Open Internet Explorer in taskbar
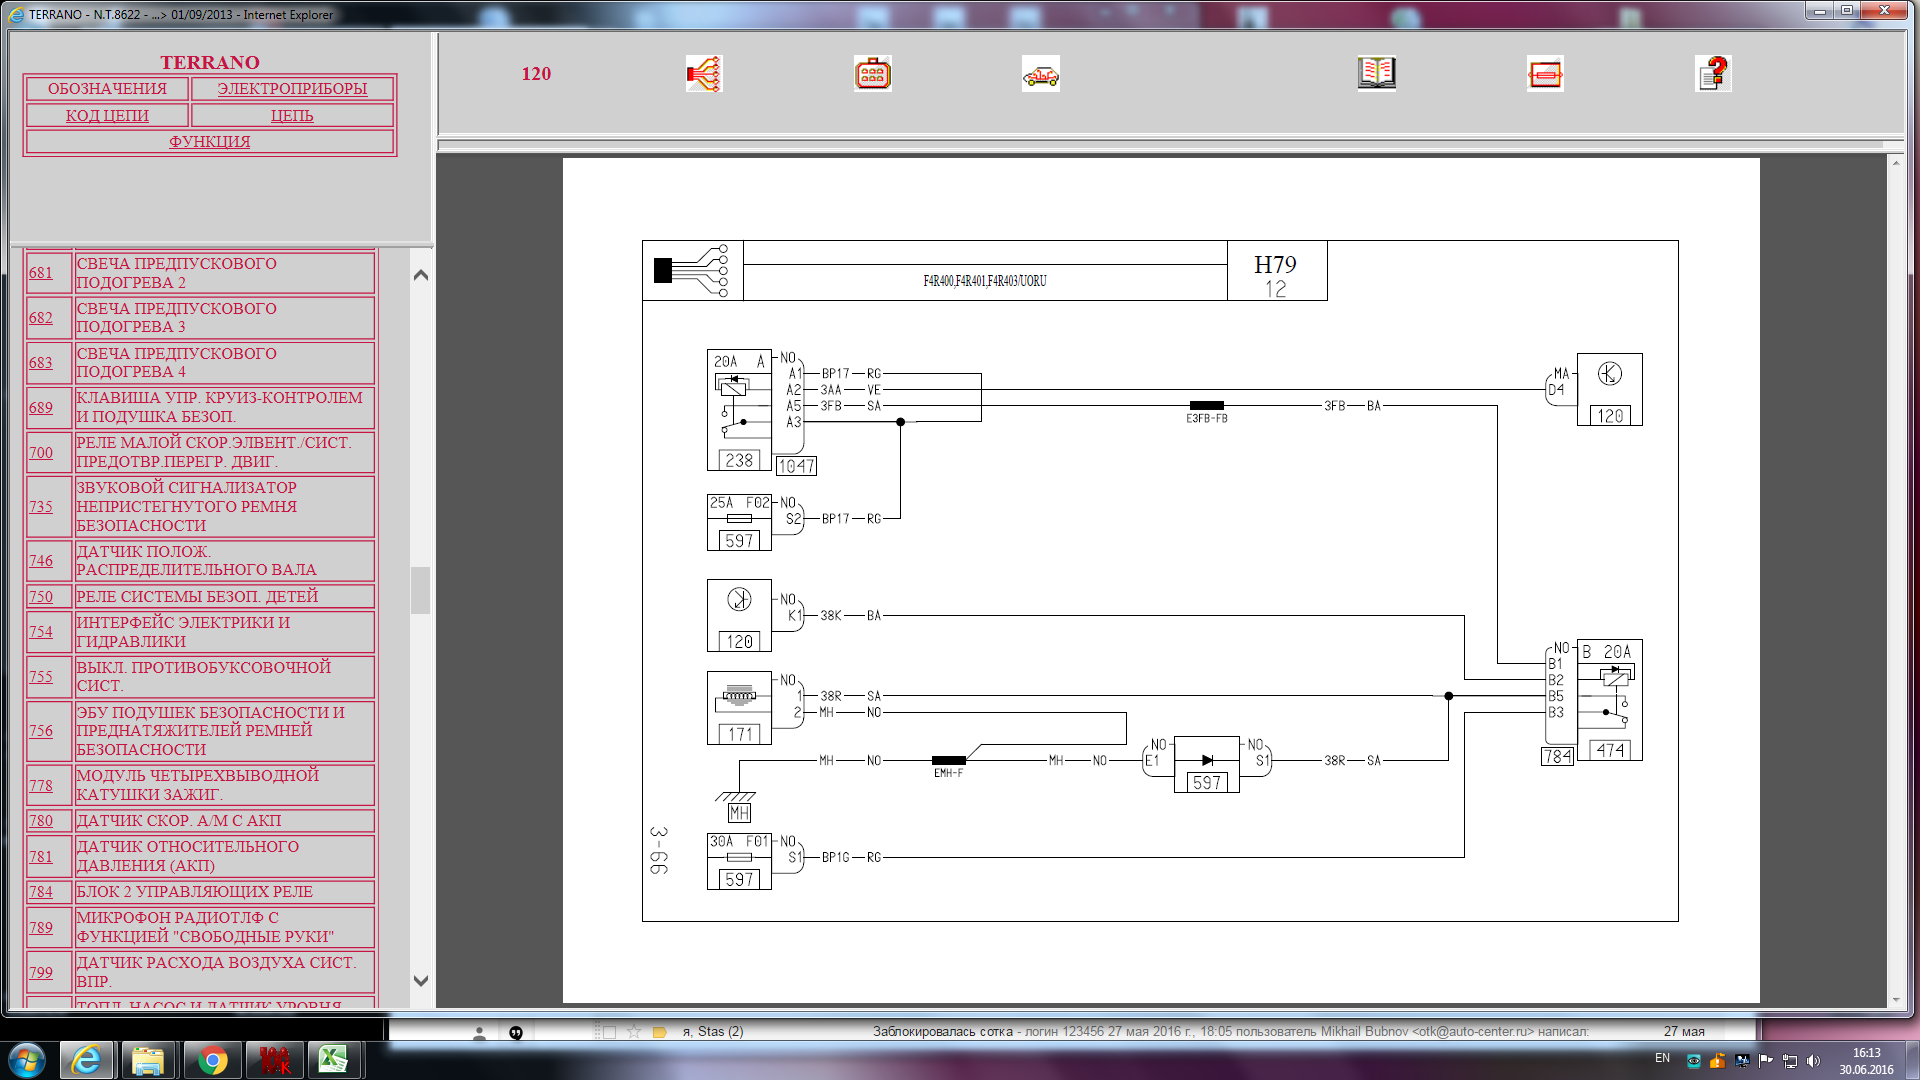 pyautogui.click(x=87, y=1060)
